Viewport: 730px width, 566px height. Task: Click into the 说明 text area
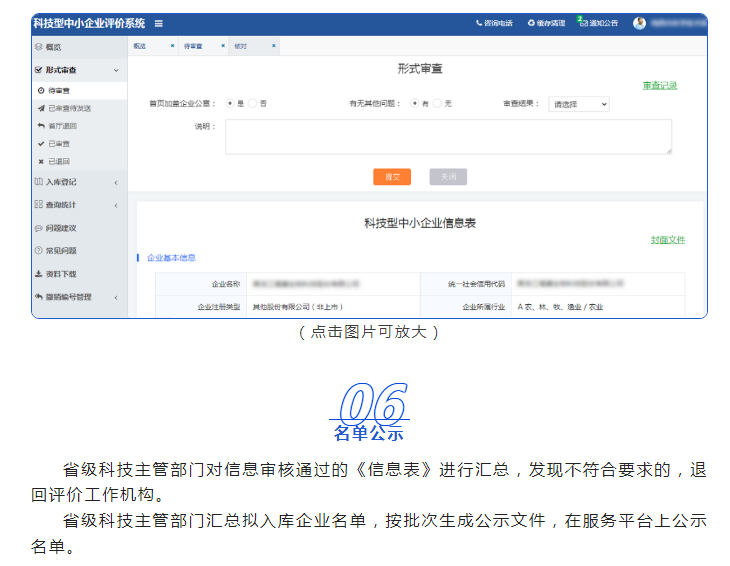(448, 137)
